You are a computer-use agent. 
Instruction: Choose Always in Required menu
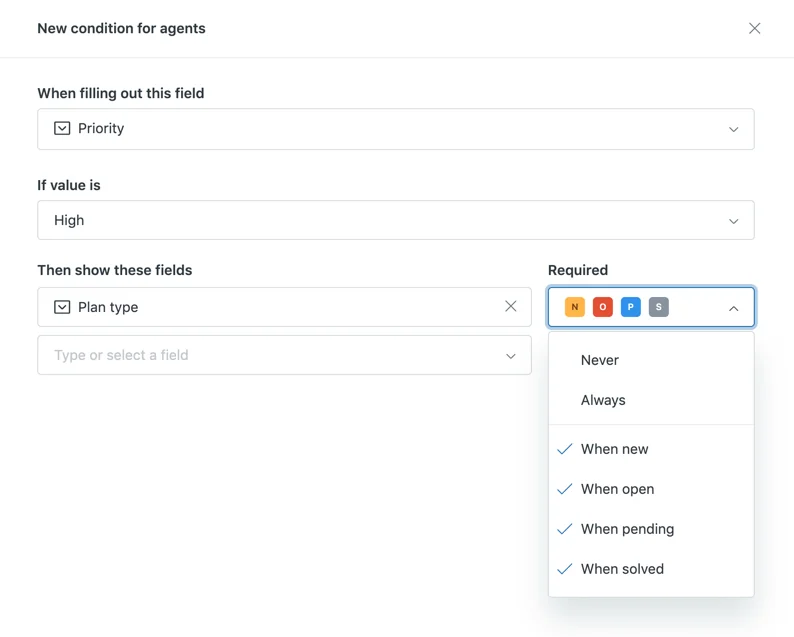pos(651,400)
